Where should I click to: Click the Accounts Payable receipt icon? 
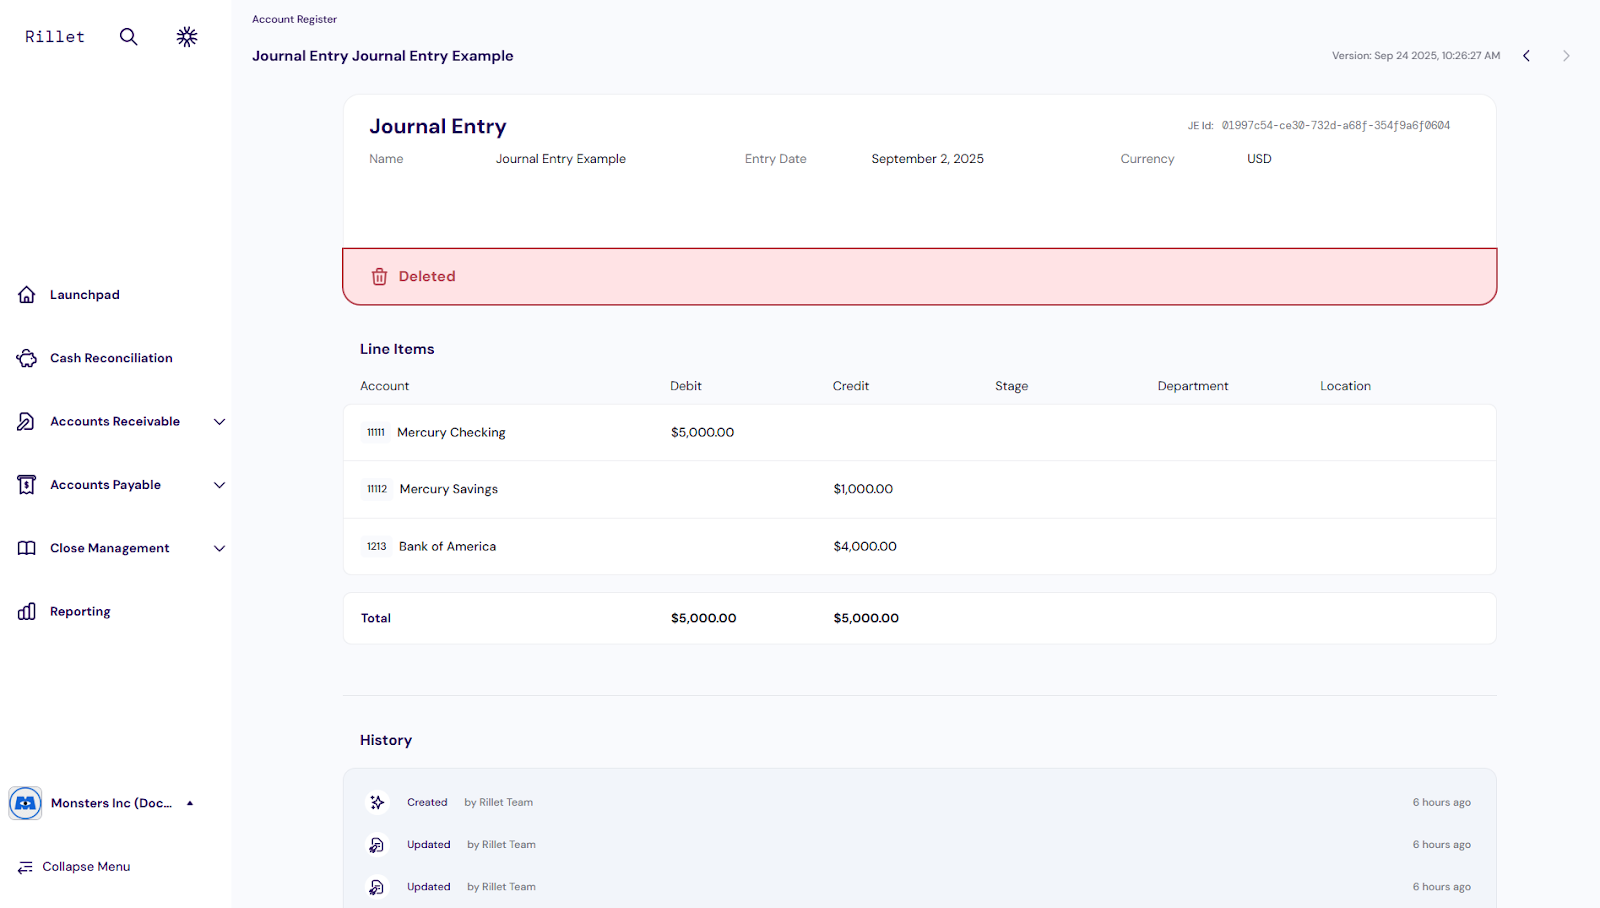[x=27, y=485]
